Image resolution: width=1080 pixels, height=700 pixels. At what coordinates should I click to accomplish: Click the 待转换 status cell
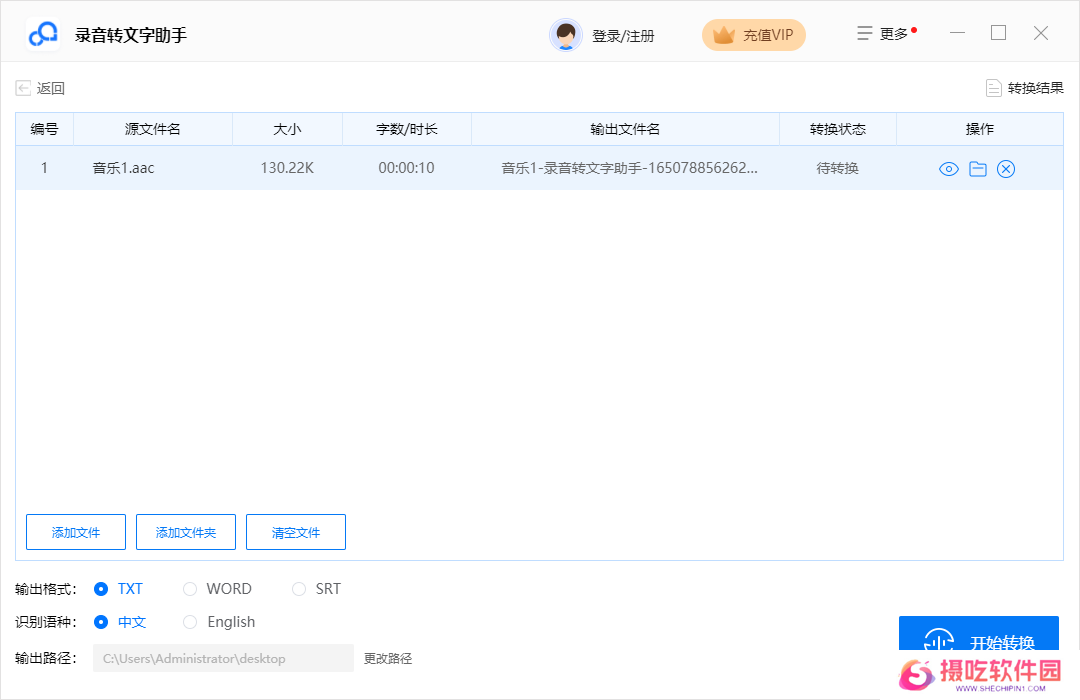tap(838, 168)
